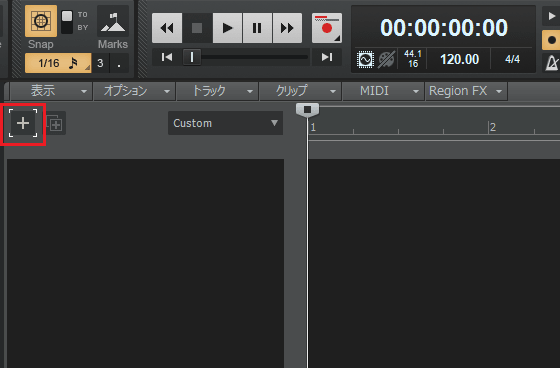The height and width of the screenshot is (368, 560).
Task: Click the Fast Forward button
Action: 287,28
